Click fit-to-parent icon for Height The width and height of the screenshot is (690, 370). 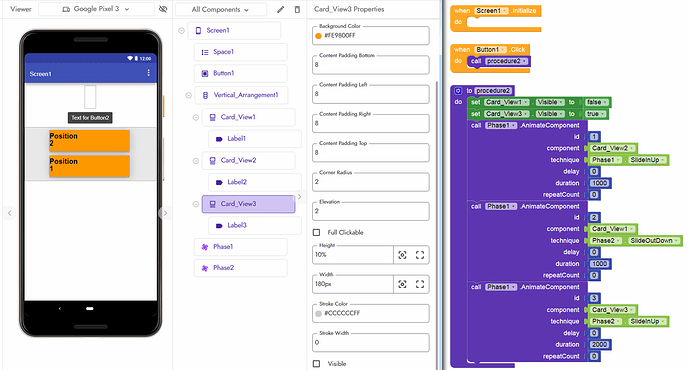(420, 255)
